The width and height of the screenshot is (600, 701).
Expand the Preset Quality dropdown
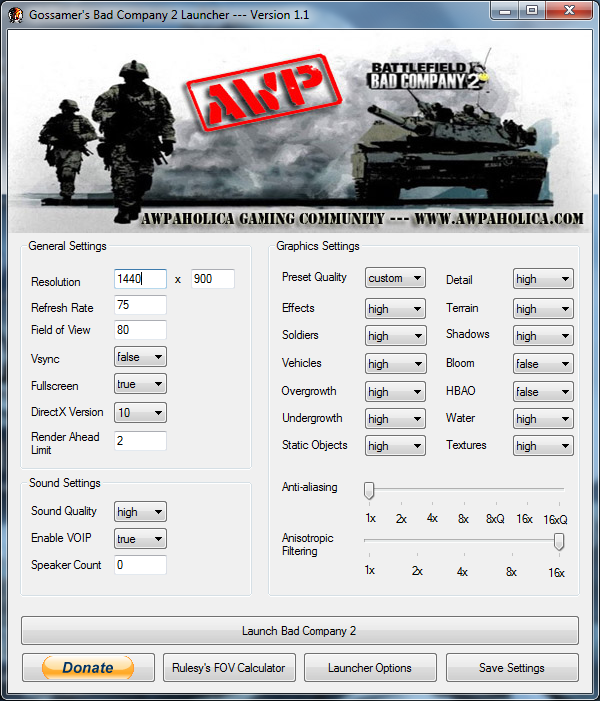396,278
